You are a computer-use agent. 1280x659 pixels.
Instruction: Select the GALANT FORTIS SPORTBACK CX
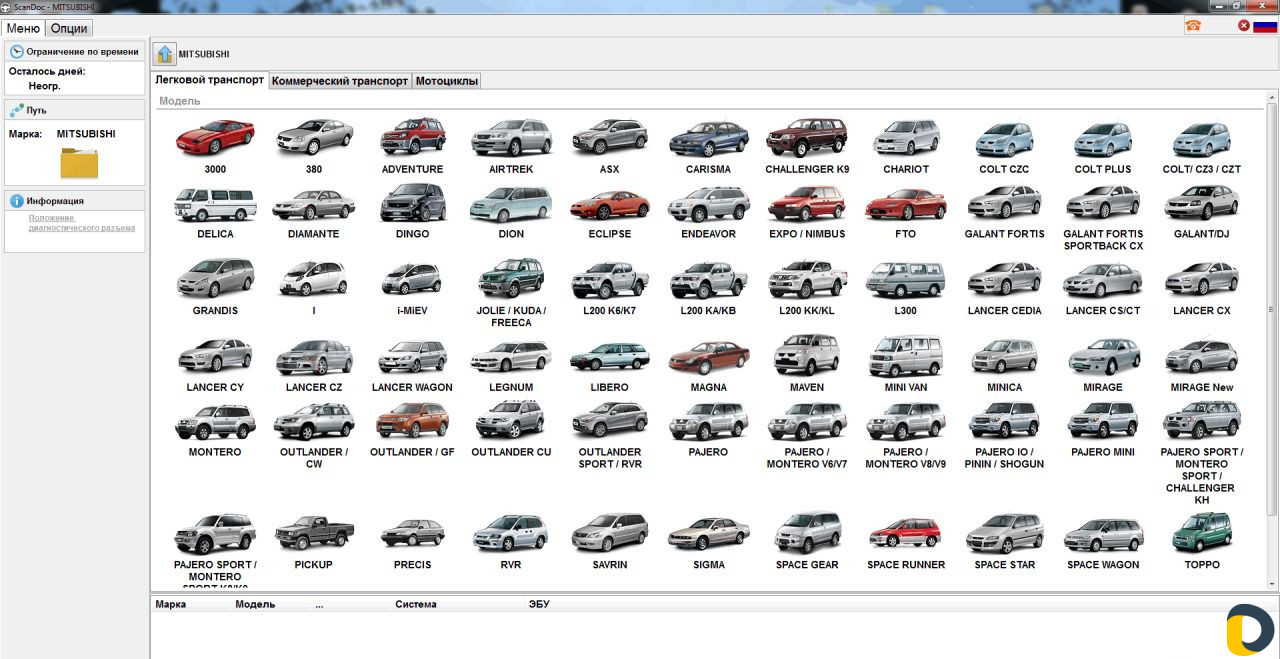coord(1103,203)
